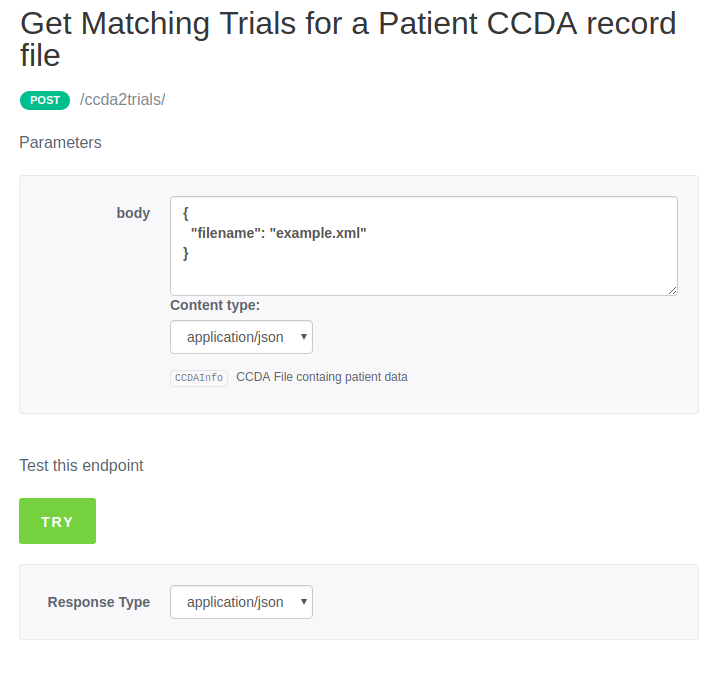Viewport: 721px width, 692px height.
Task: Click the opening brace in body editor
Action: pos(186,213)
